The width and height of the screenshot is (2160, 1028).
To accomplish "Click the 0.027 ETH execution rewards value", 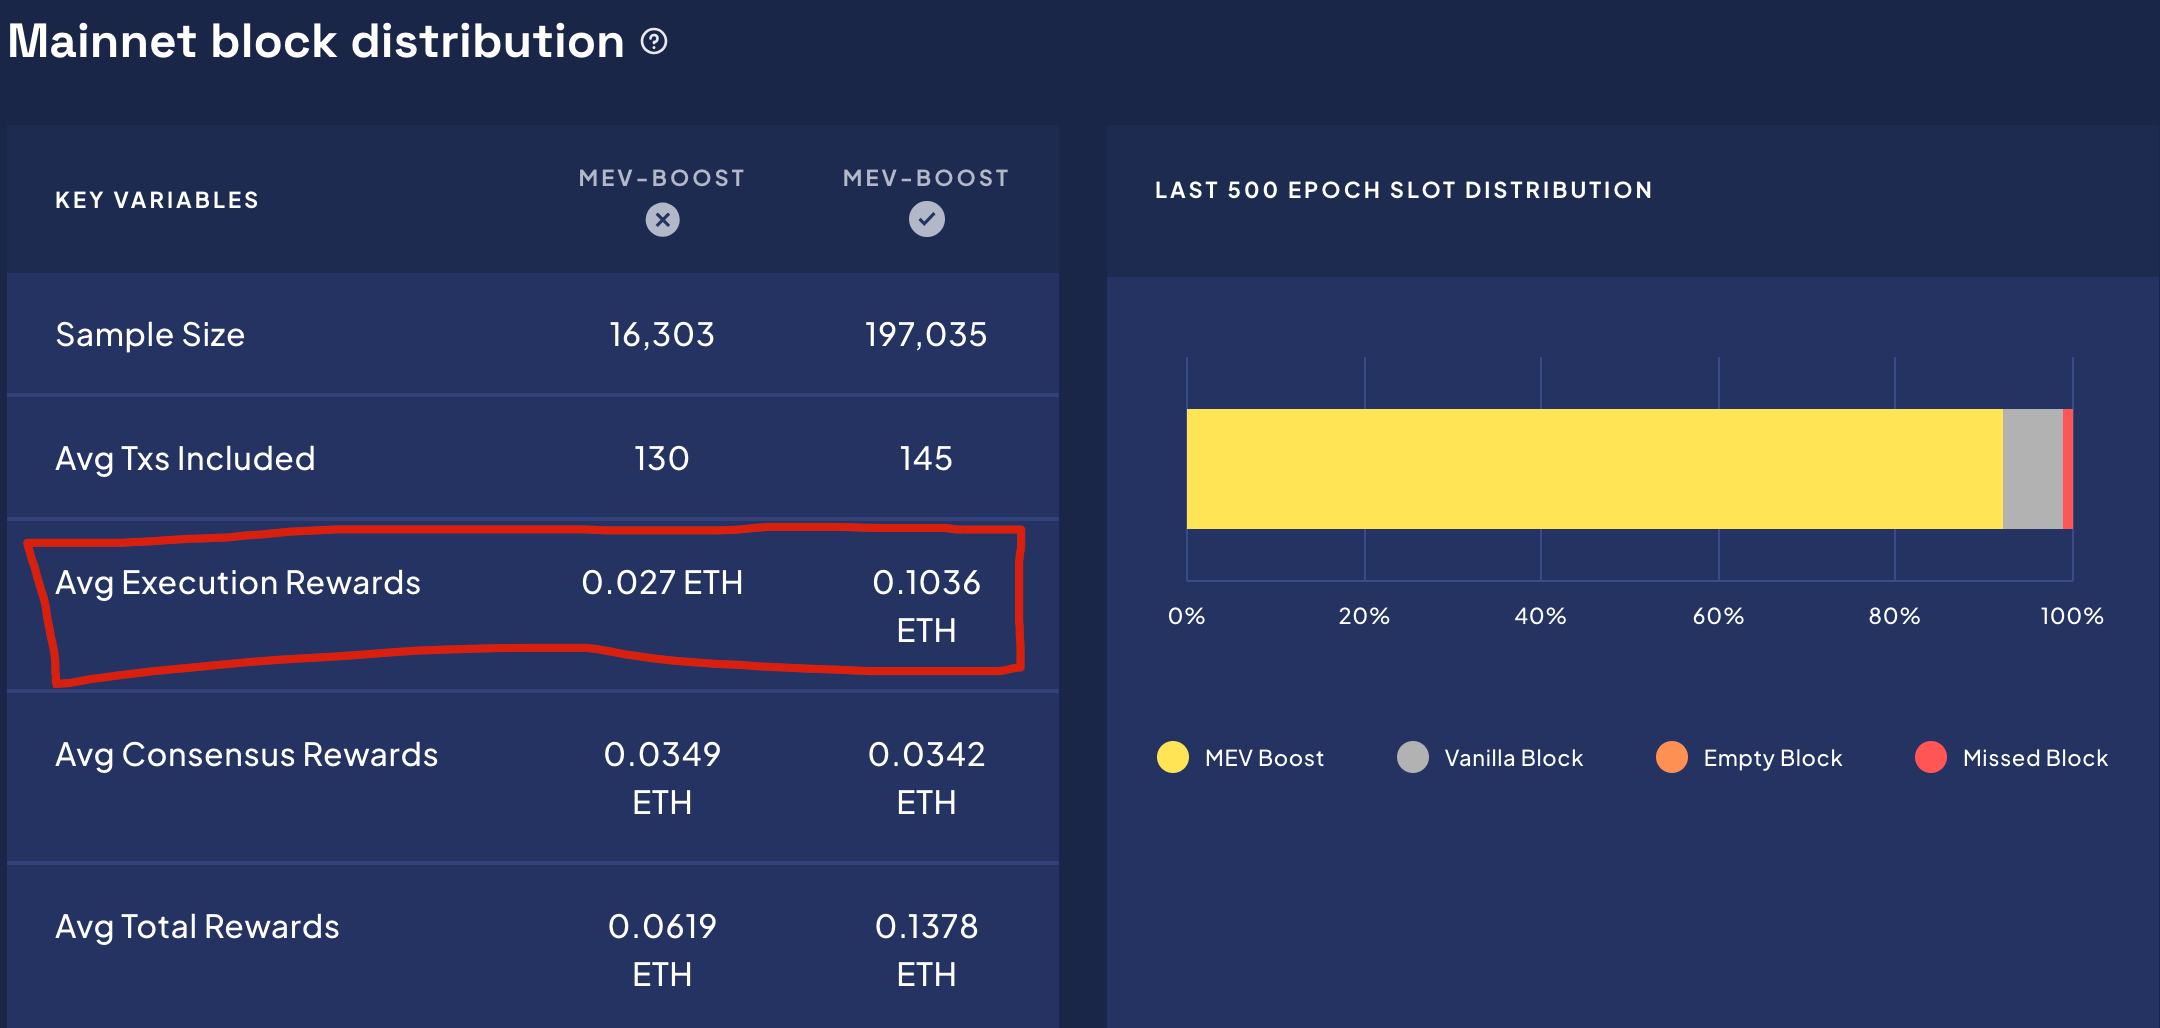I will tap(662, 583).
